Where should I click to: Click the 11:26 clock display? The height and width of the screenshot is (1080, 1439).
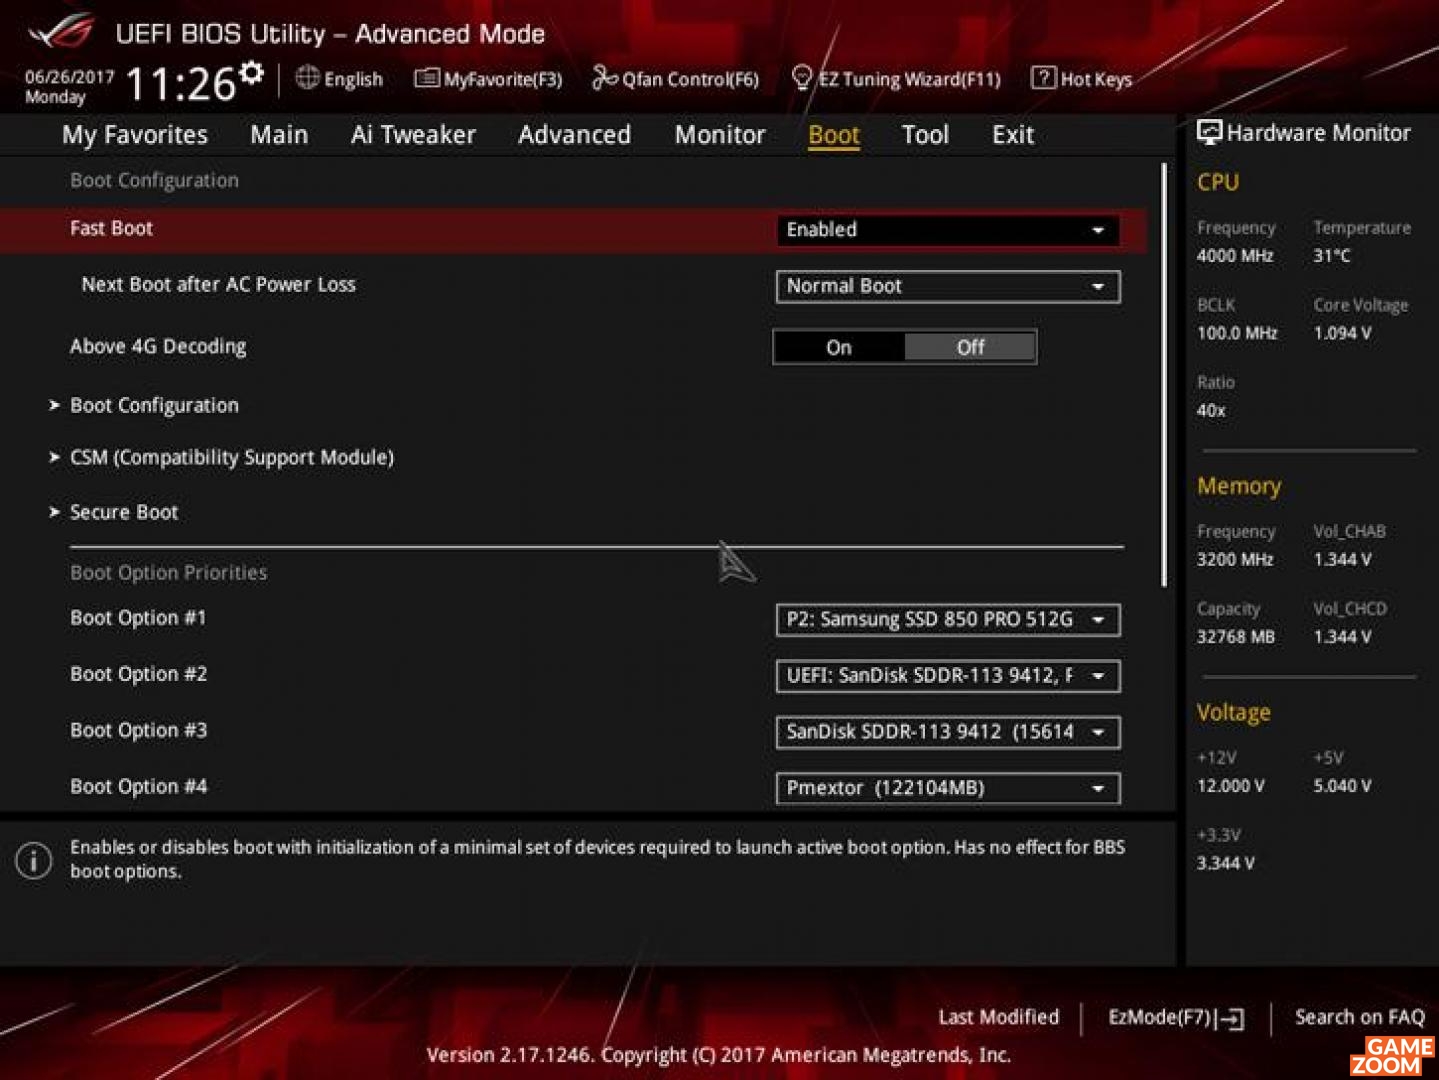pos(180,84)
